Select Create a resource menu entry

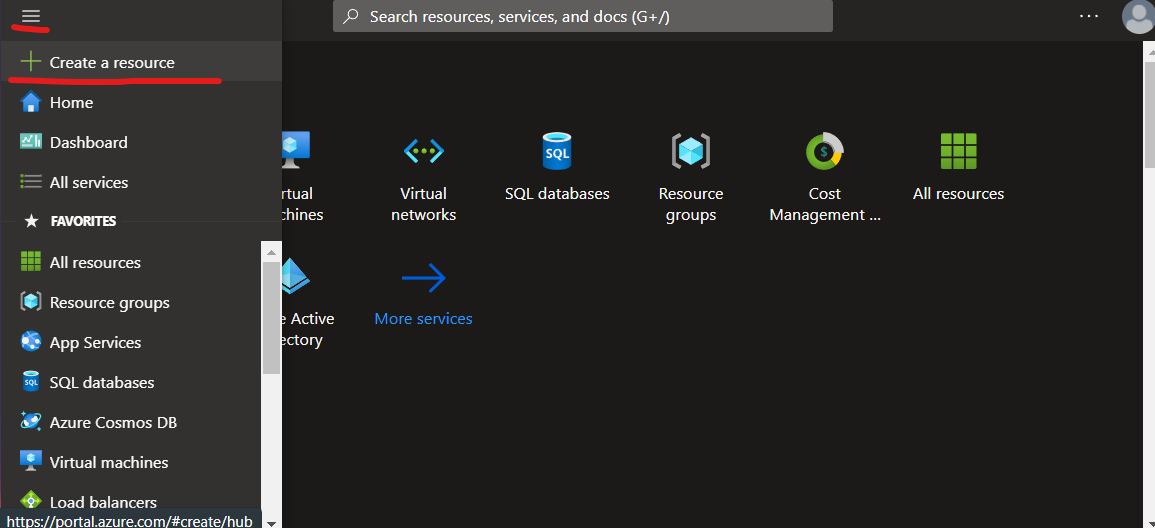(x=141, y=62)
